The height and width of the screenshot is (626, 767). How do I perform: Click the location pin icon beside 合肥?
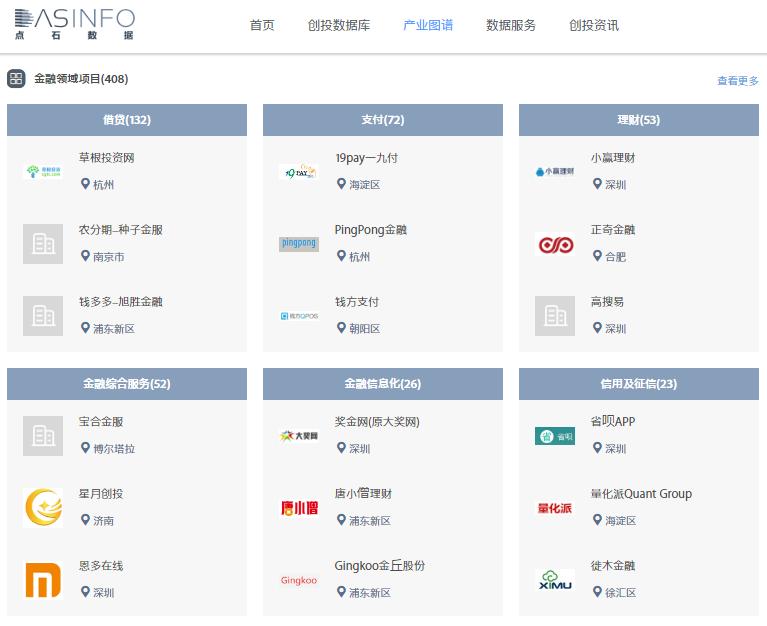(x=597, y=256)
